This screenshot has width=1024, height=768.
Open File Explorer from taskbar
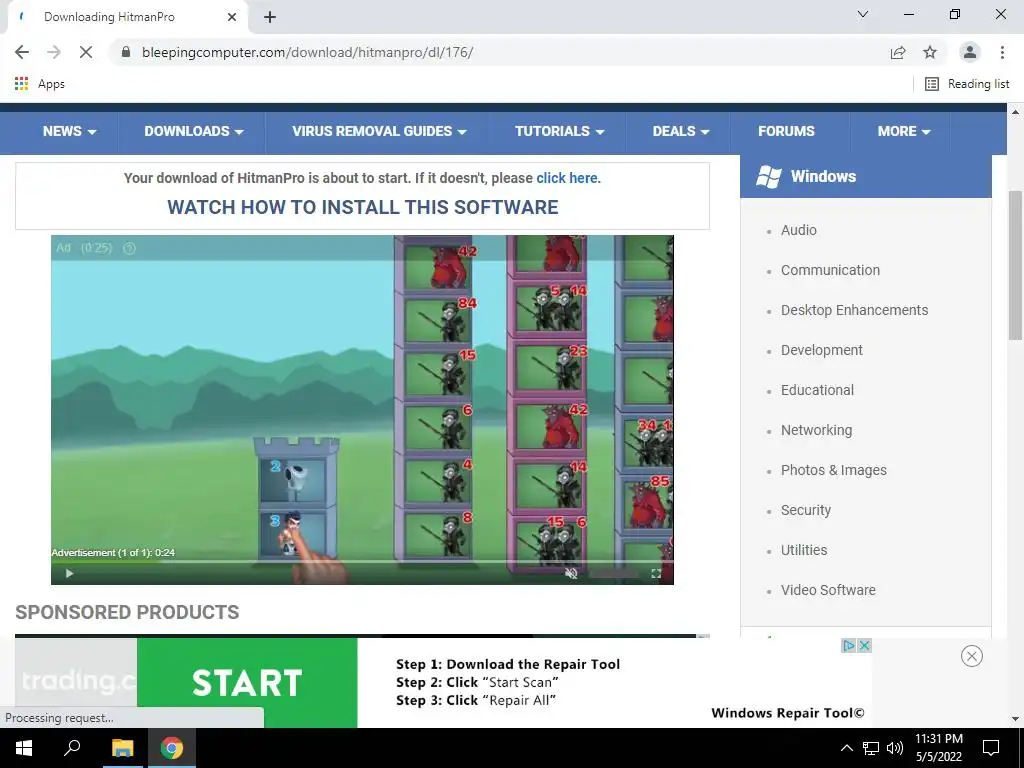click(x=122, y=748)
